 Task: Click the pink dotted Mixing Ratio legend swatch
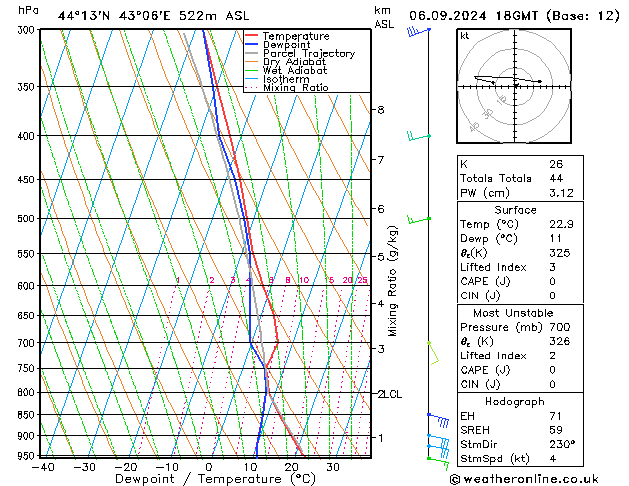tap(251, 87)
